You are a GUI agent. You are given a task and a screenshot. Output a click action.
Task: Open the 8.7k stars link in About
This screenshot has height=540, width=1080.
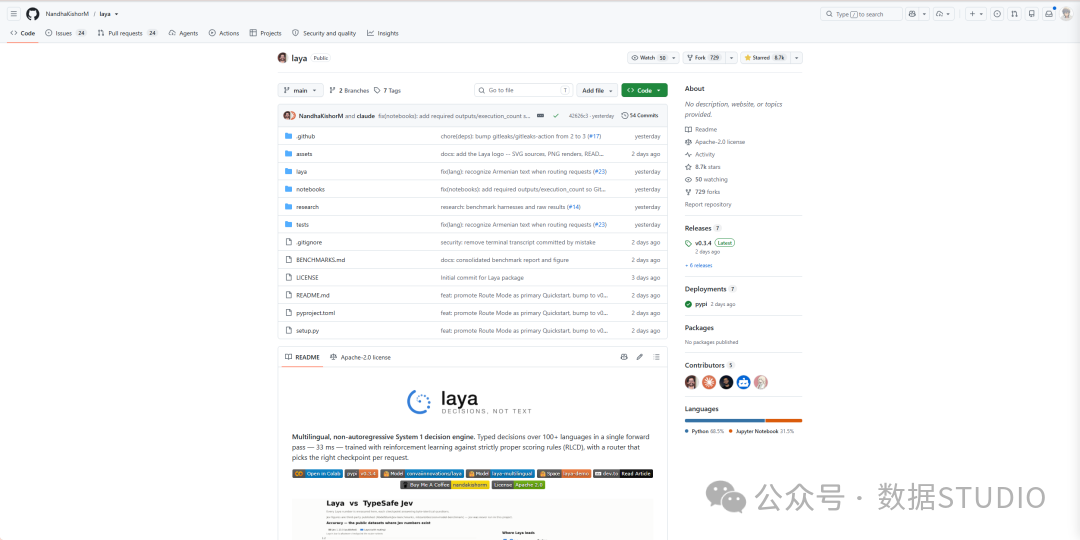[x=701, y=167]
